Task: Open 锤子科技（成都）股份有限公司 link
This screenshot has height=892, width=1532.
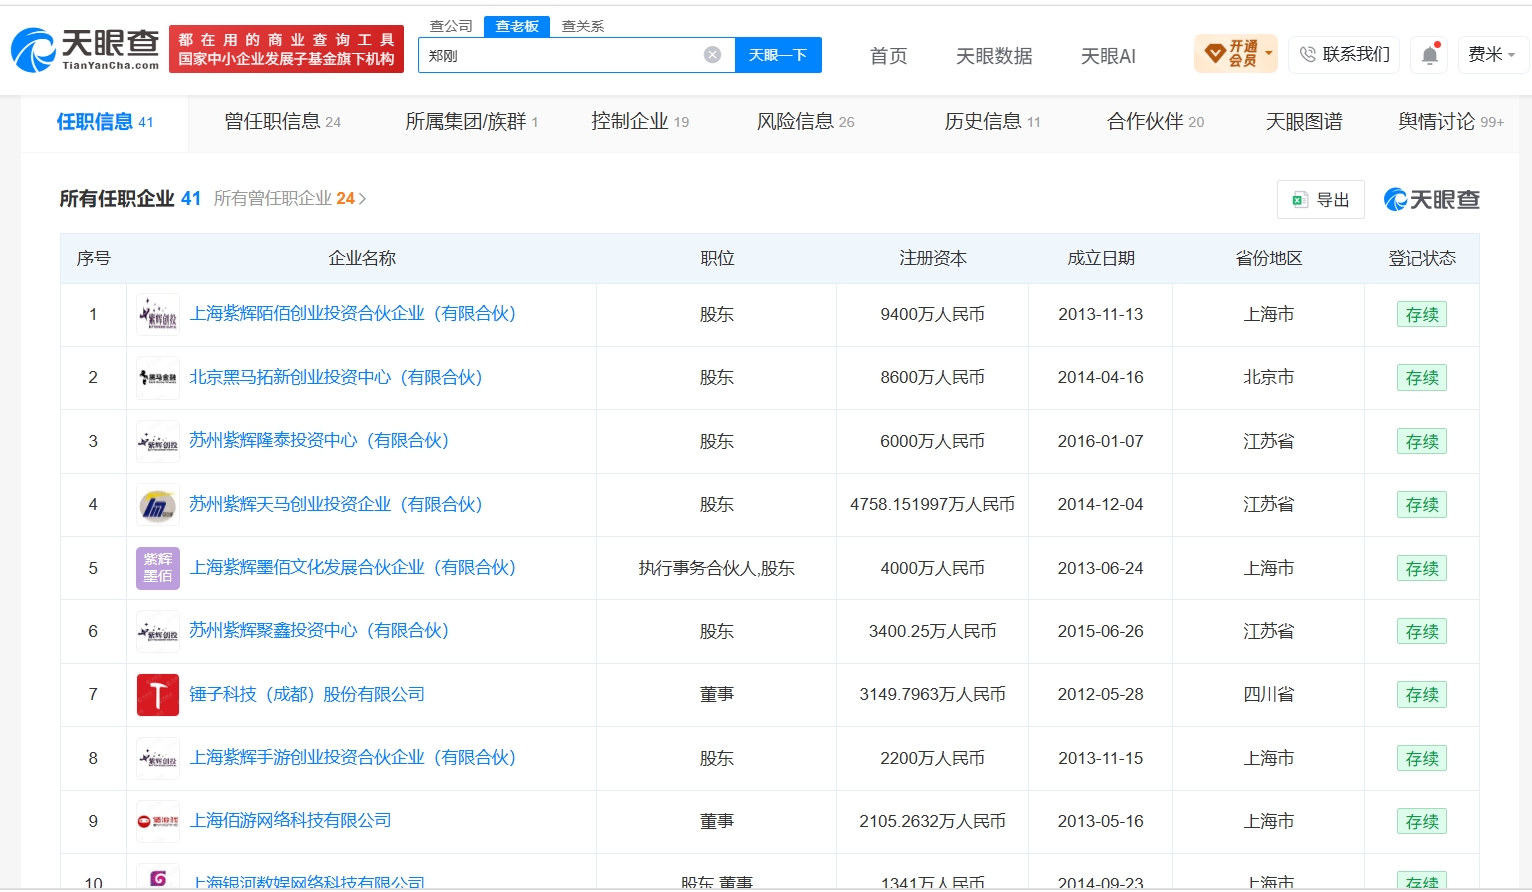Action: pyautogui.click(x=307, y=695)
